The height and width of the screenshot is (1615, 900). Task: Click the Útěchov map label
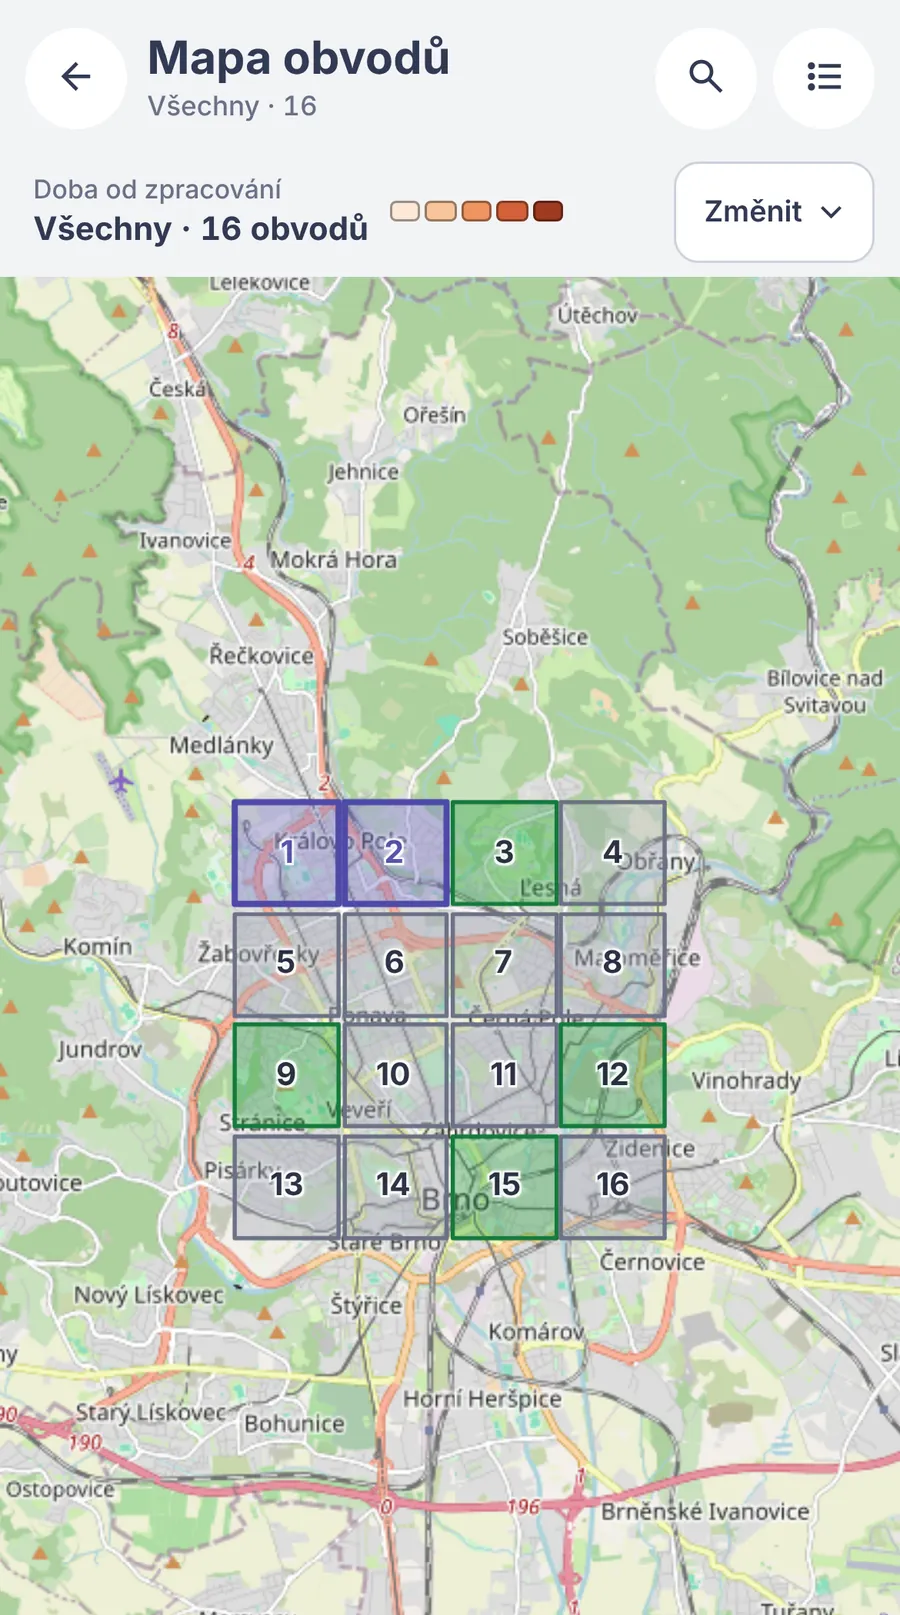pyautogui.click(x=597, y=315)
